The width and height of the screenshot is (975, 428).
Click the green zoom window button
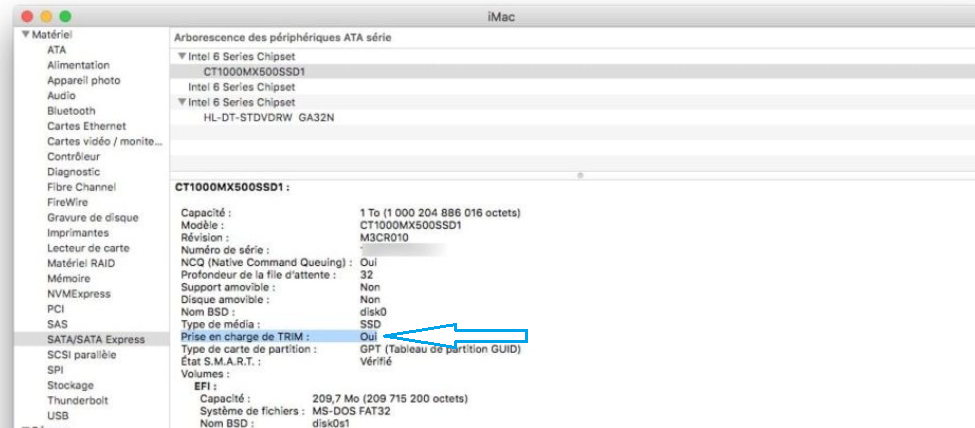[65, 17]
